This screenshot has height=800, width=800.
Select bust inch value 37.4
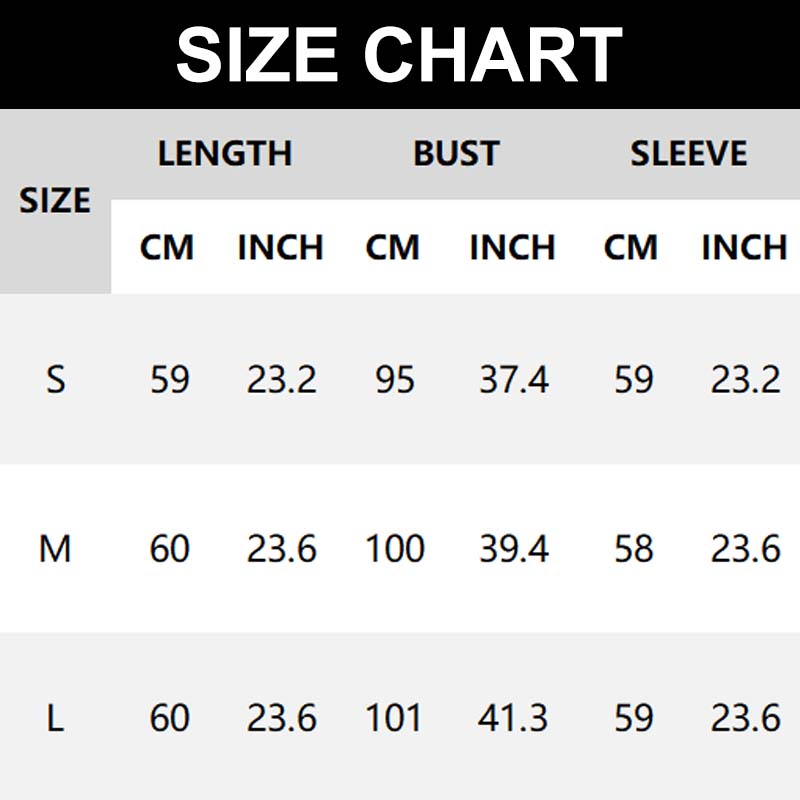(x=514, y=380)
